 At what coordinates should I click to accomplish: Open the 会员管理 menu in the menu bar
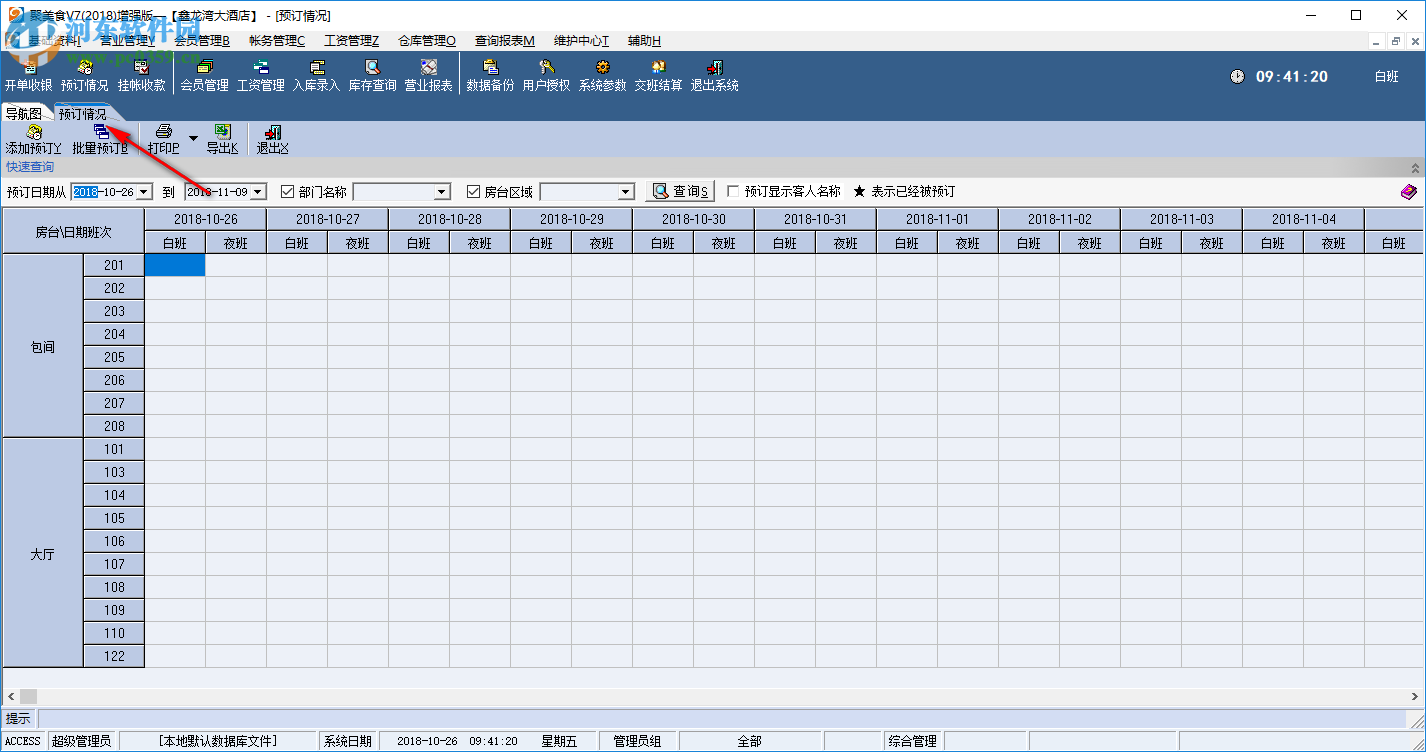click(202, 41)
